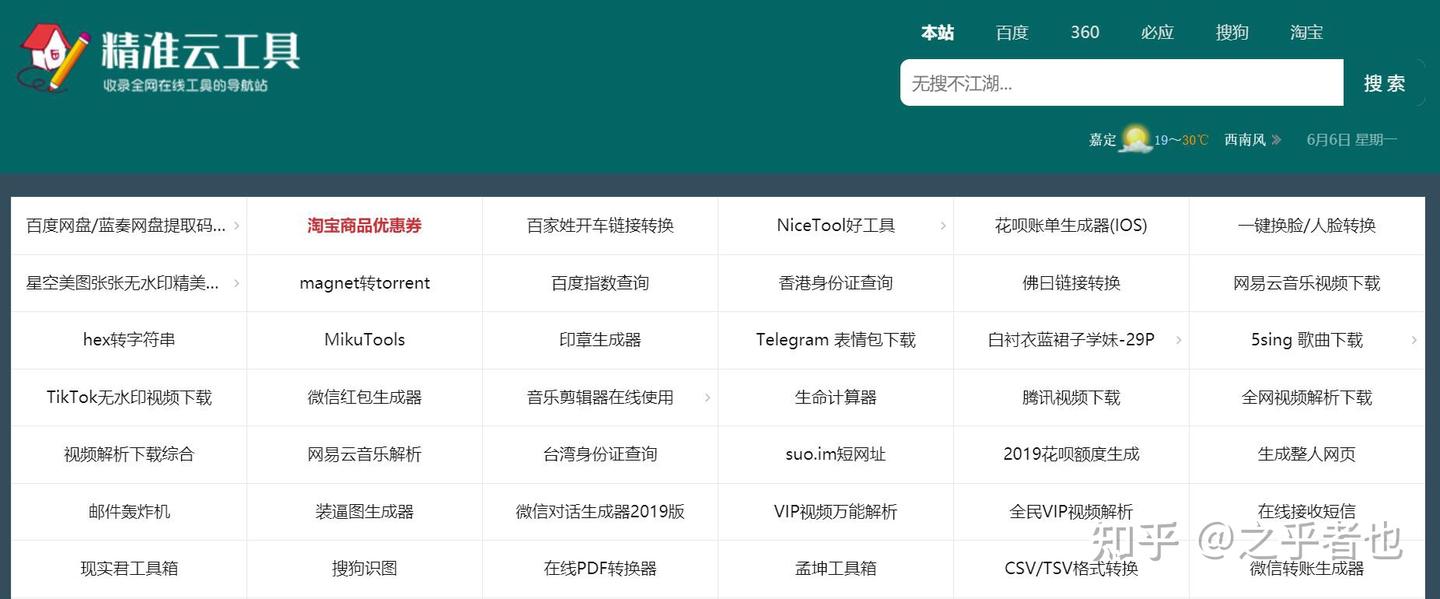Click the weather sun icon
This screenshot has height=599, width=1440.
(x=1135, y=138)
